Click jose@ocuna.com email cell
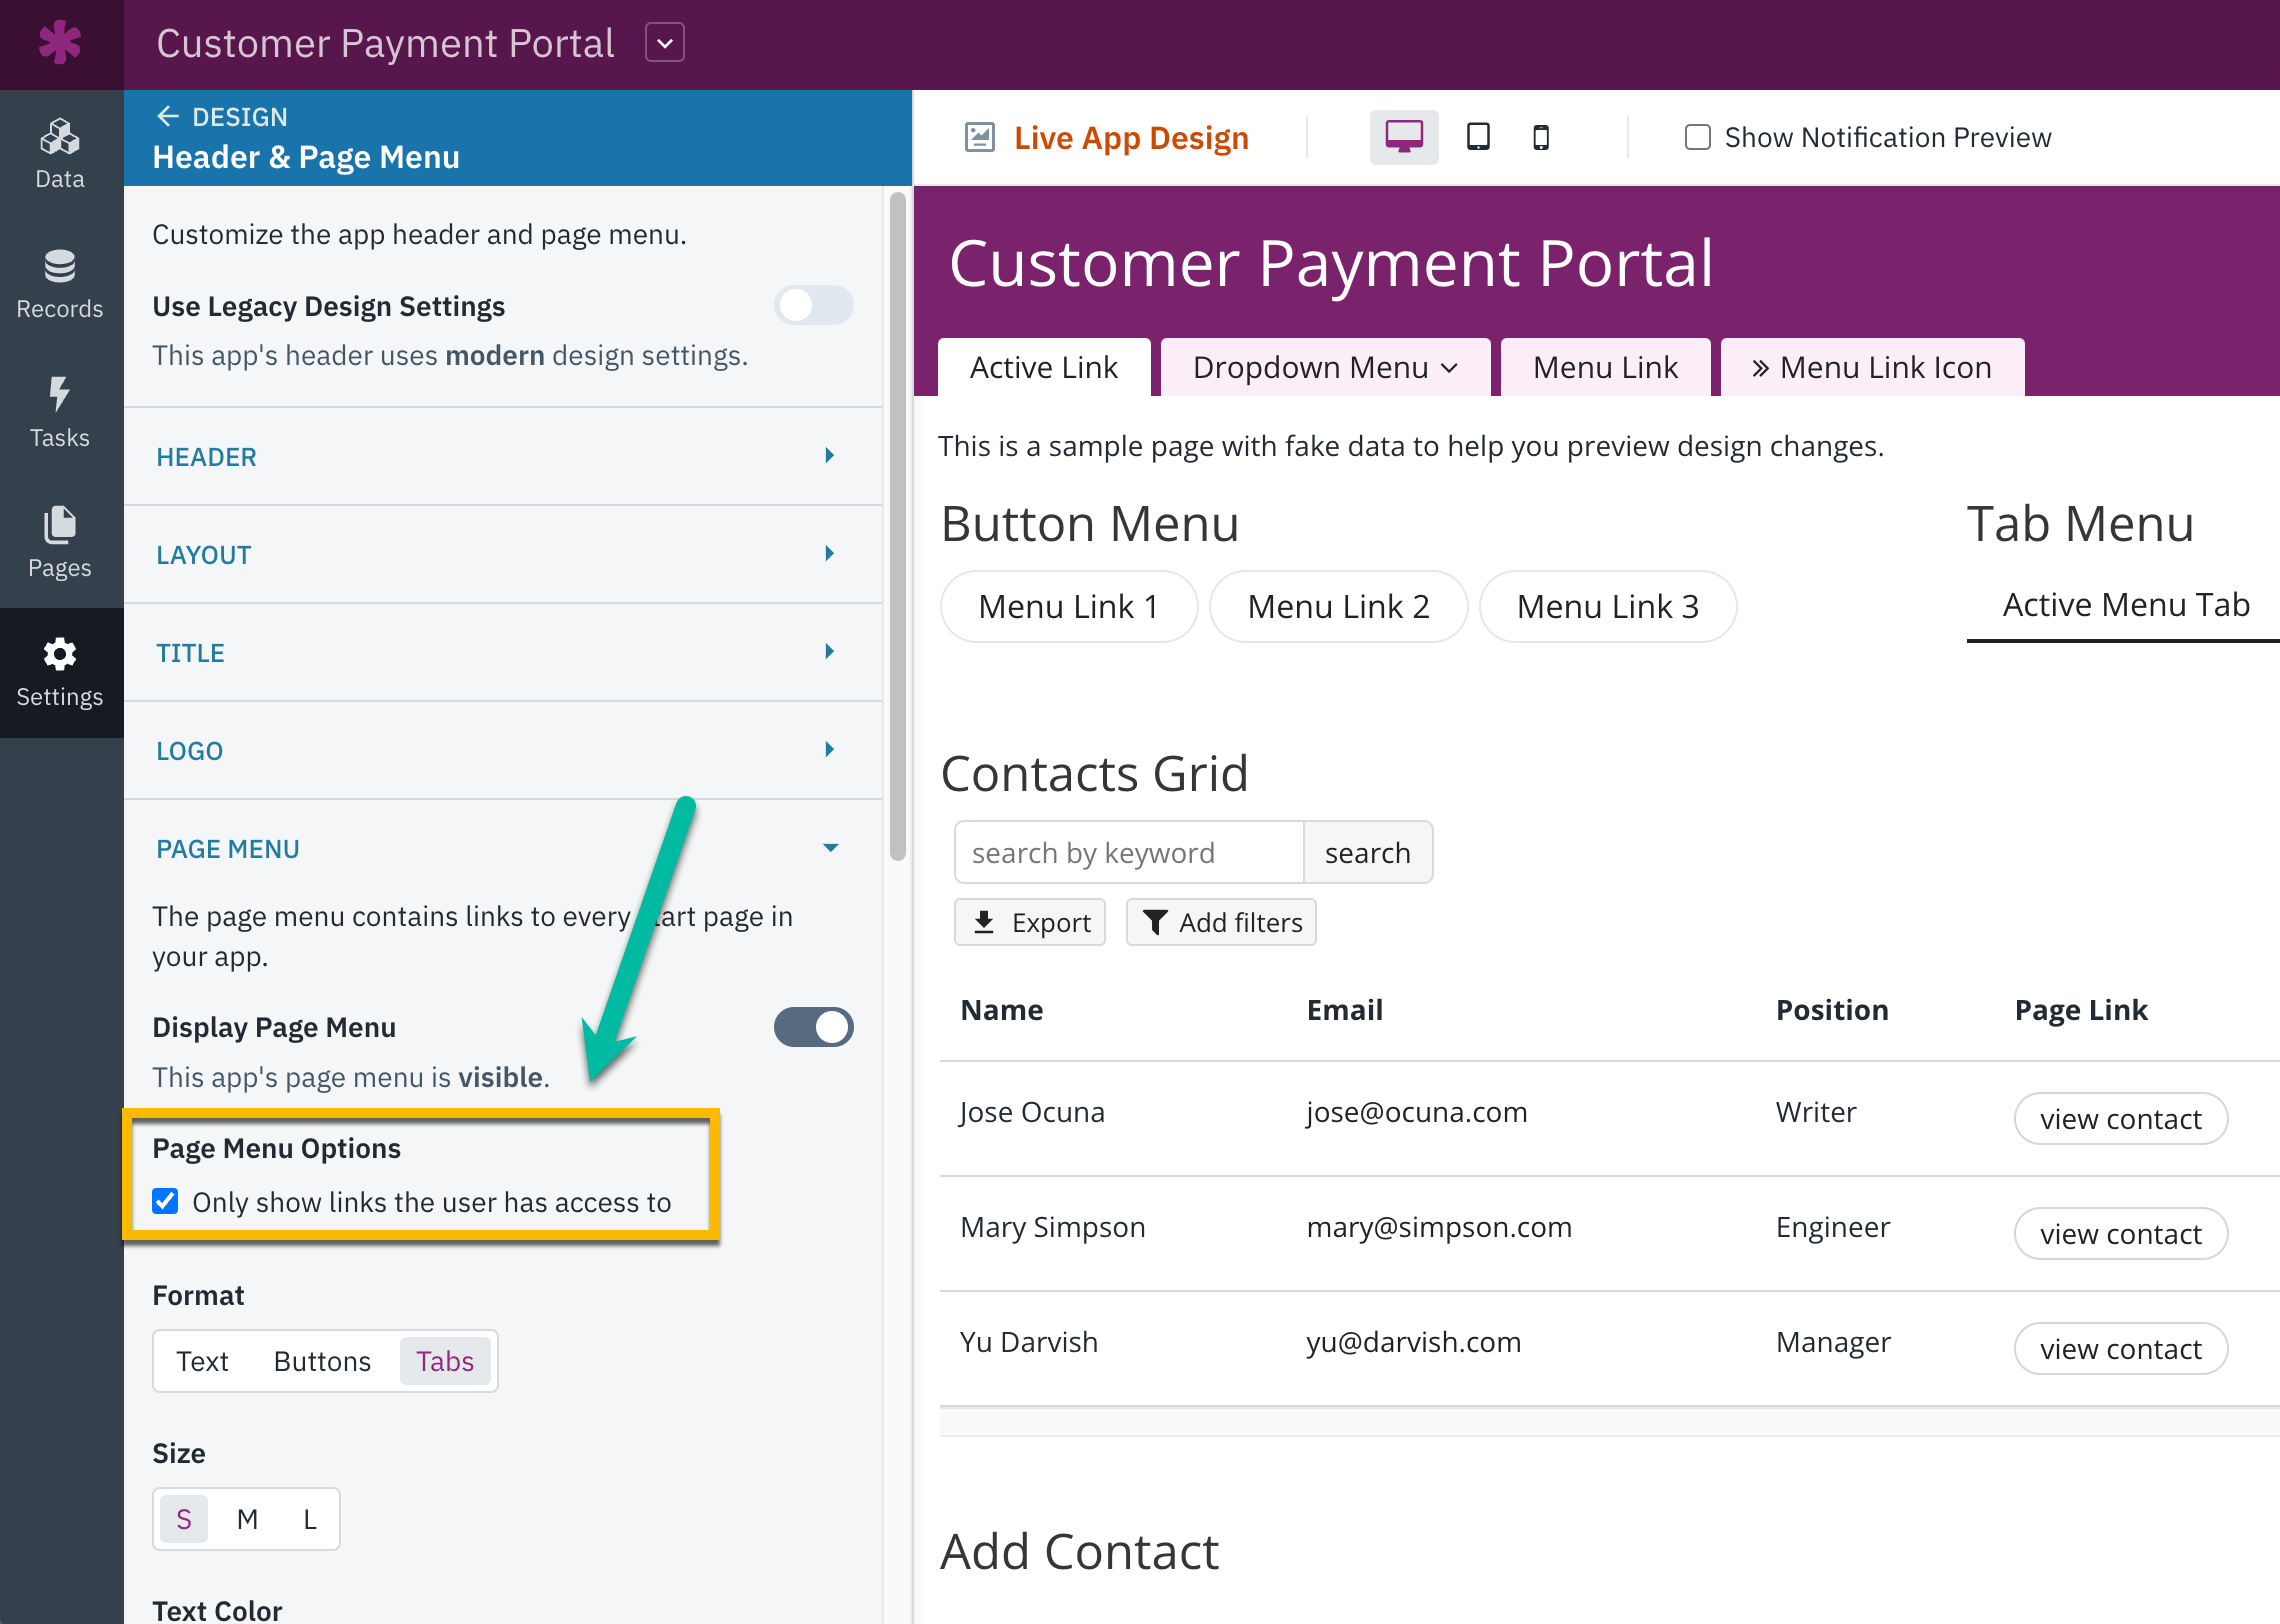2280x1624 pixels. [x=1417, y=1112]
